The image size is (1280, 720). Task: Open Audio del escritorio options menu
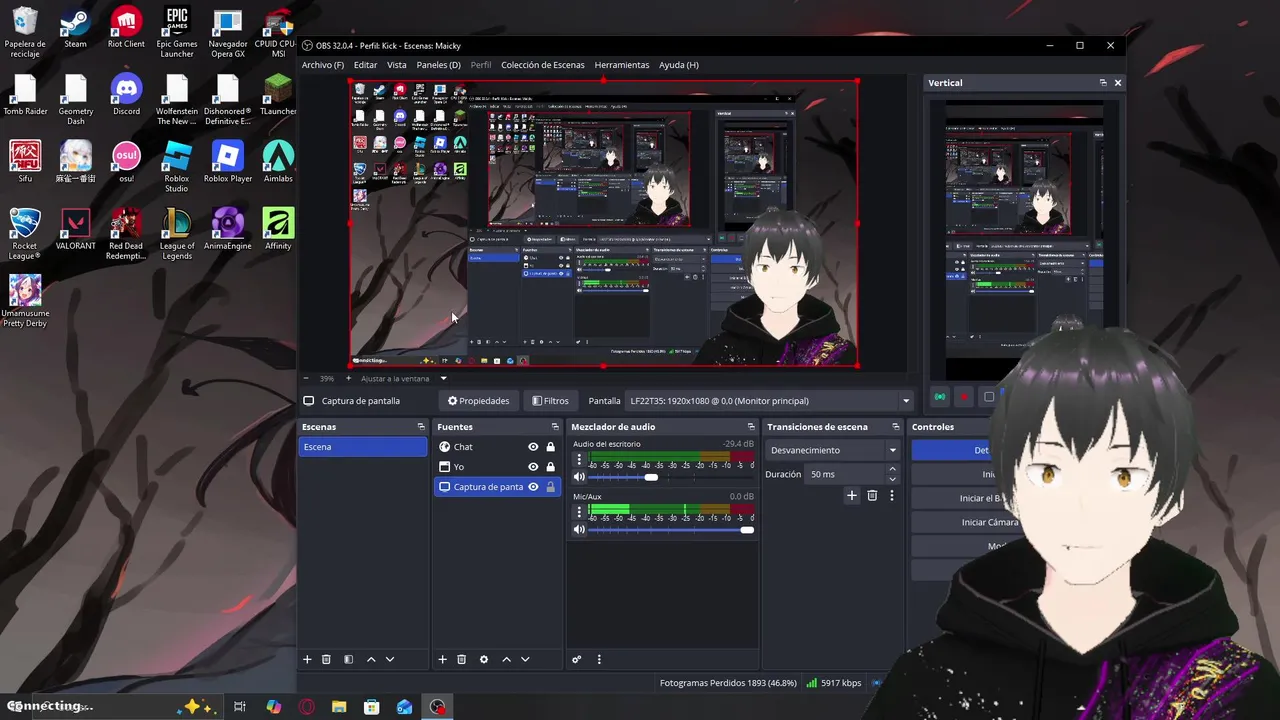click(579, 460)
